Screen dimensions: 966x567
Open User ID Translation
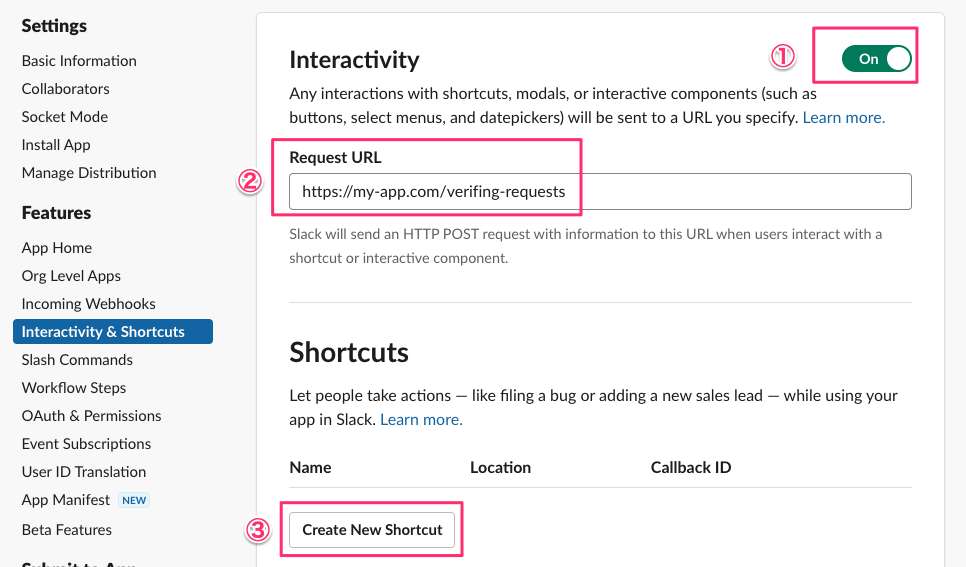84,472
